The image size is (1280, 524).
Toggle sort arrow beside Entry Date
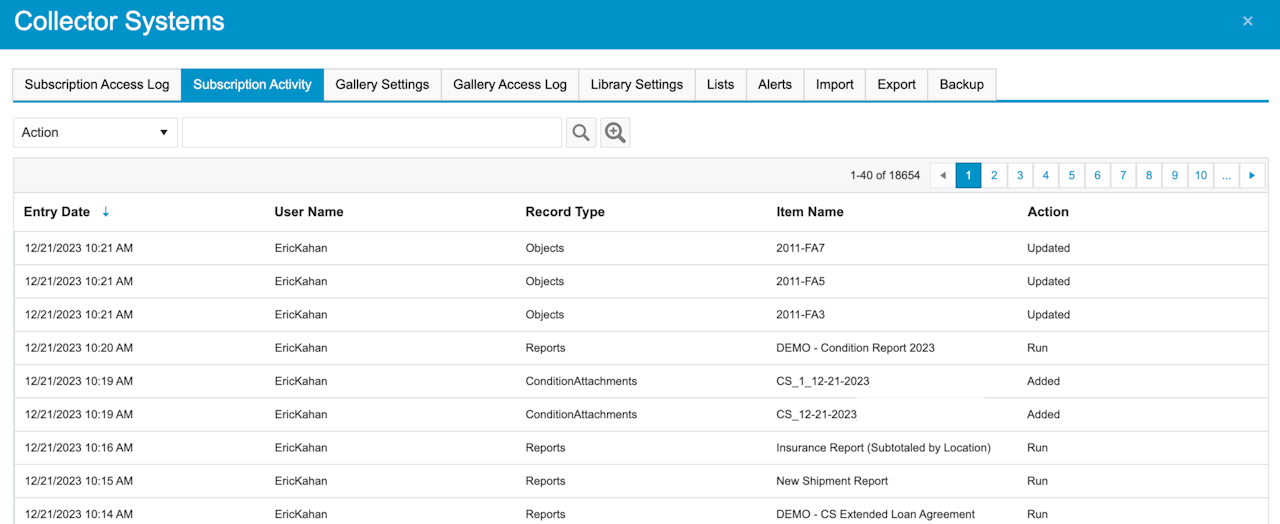point(106,212)
